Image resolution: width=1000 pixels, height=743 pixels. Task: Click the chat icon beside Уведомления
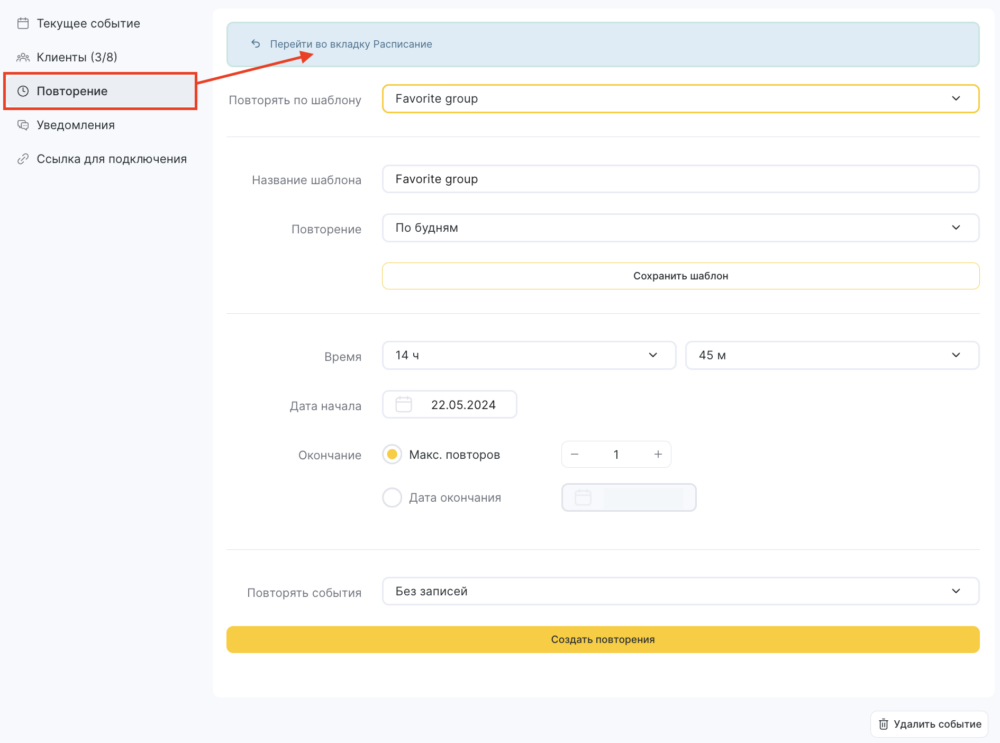23,125
